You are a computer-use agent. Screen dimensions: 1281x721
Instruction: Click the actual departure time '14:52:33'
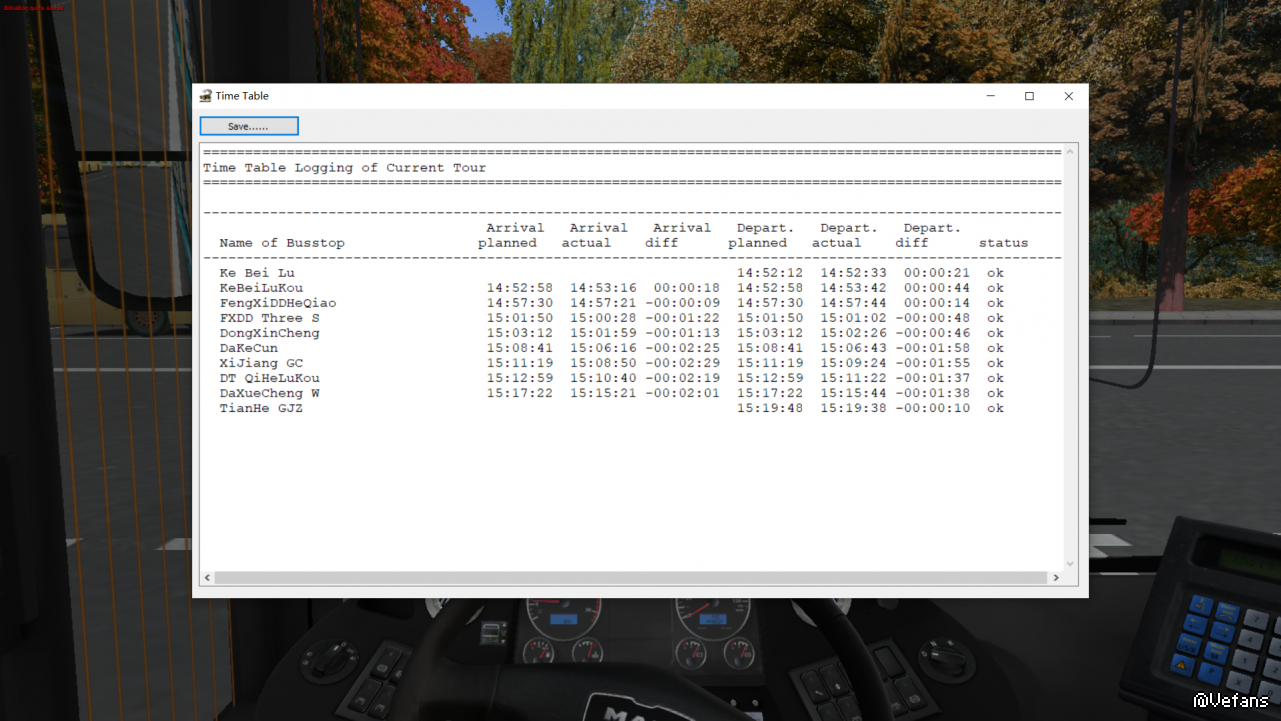pos(854,273)
